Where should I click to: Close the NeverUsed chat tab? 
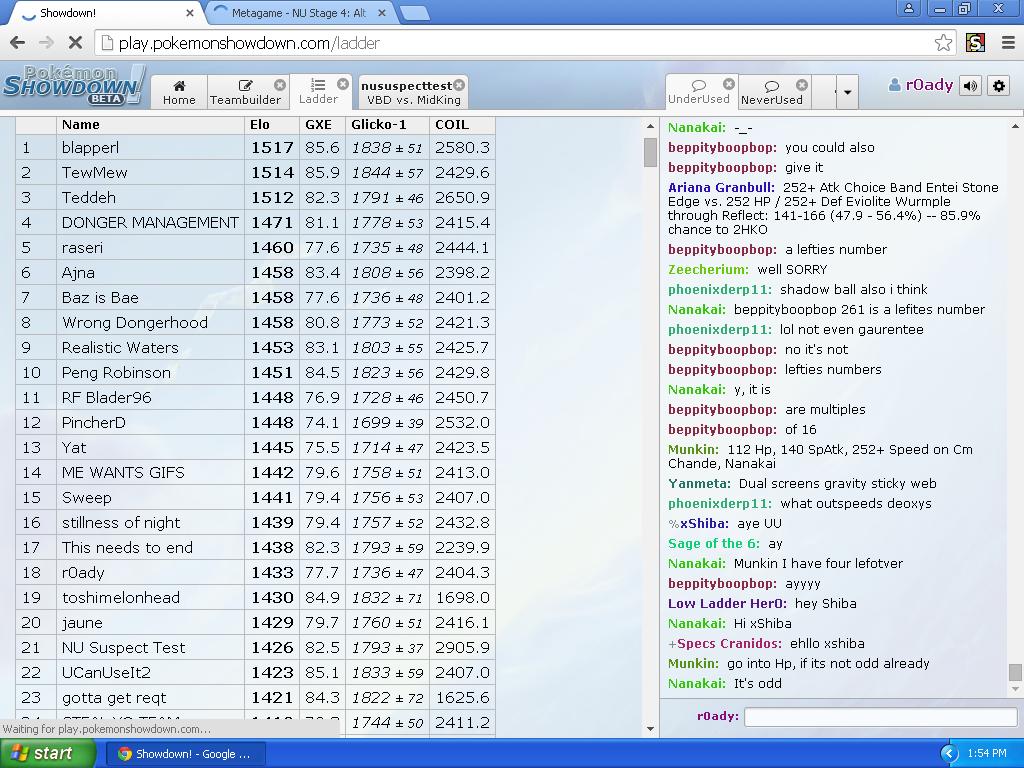[801, 85]
